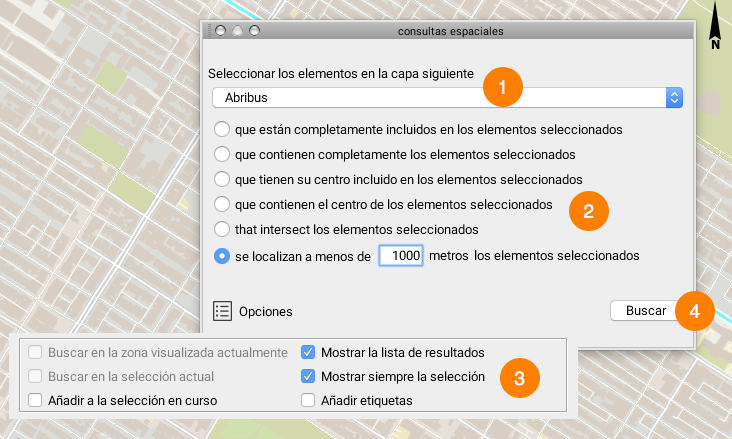732x439 pixels.
Task: Open the Abribus layer dropdown
Action: click(x=447, y=98)
